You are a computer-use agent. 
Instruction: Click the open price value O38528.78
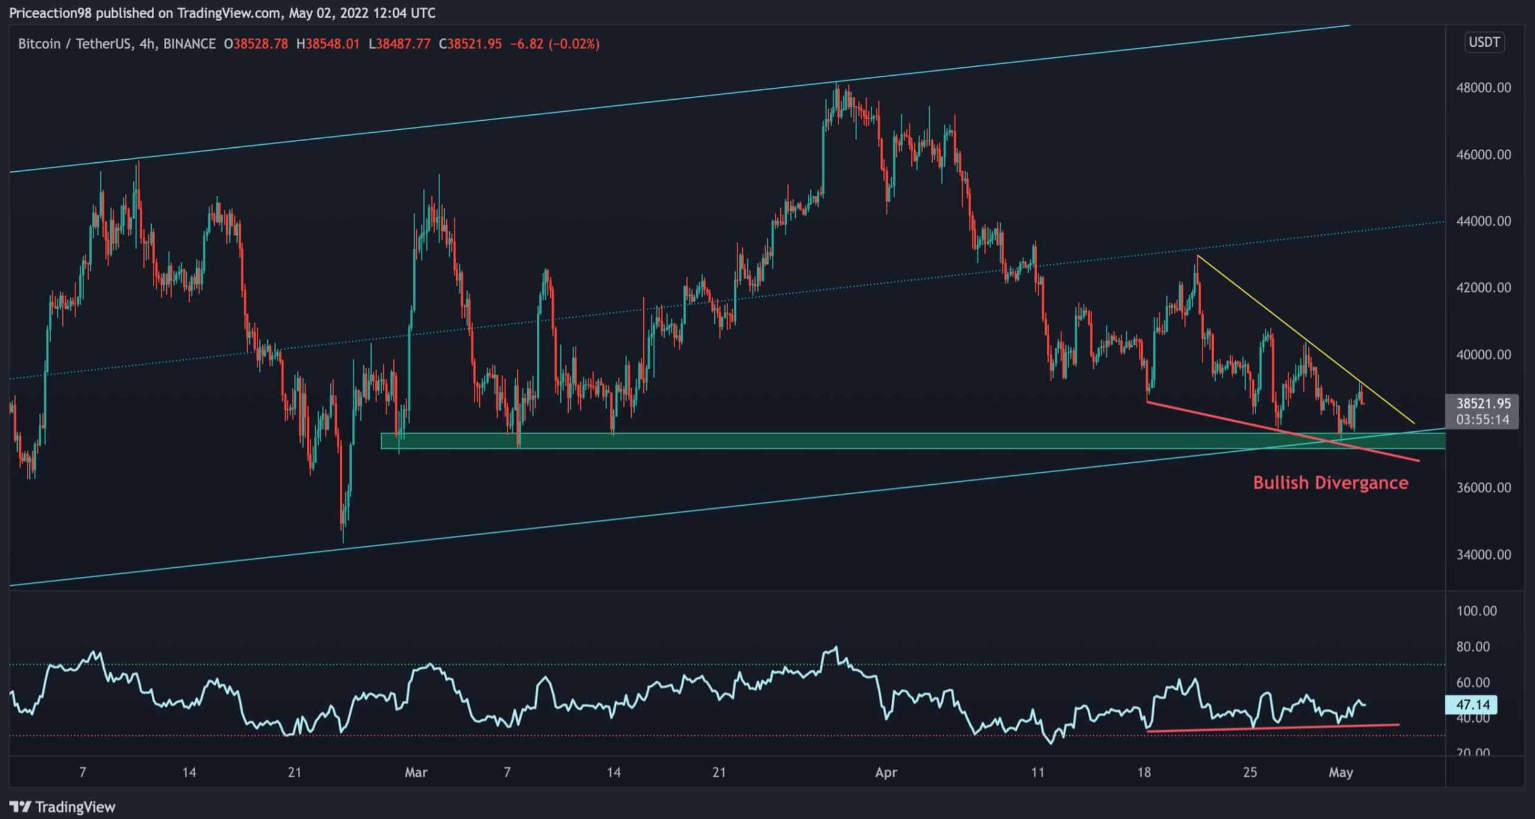point(256,44)
